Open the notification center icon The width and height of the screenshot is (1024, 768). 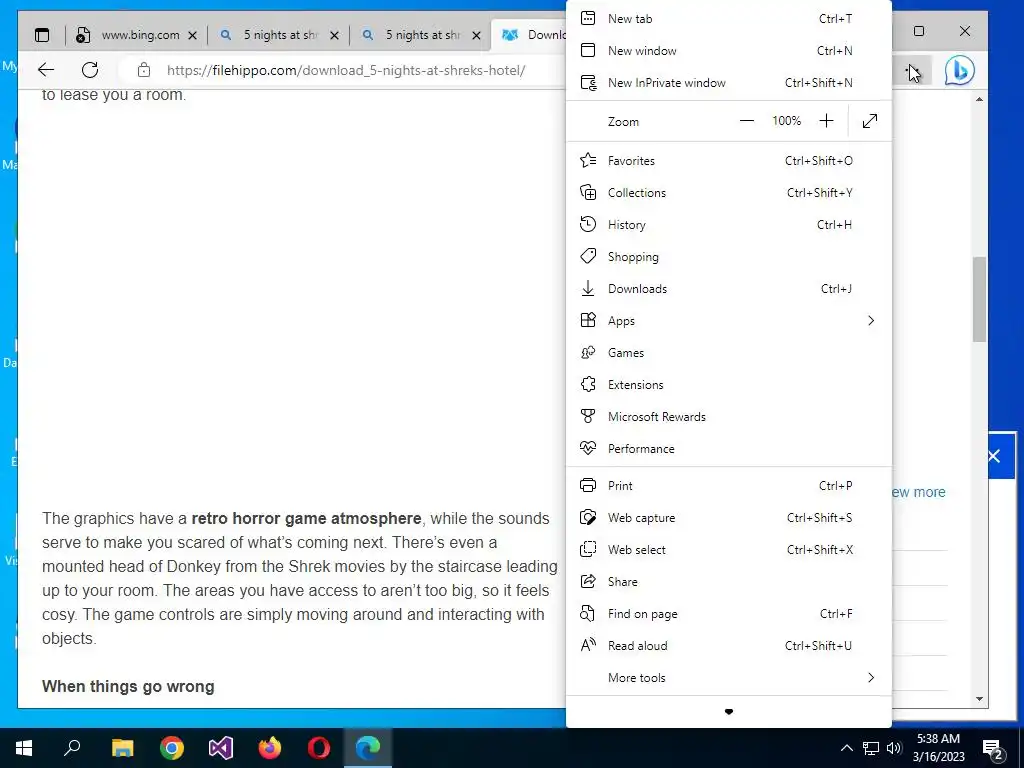point(993,748)
